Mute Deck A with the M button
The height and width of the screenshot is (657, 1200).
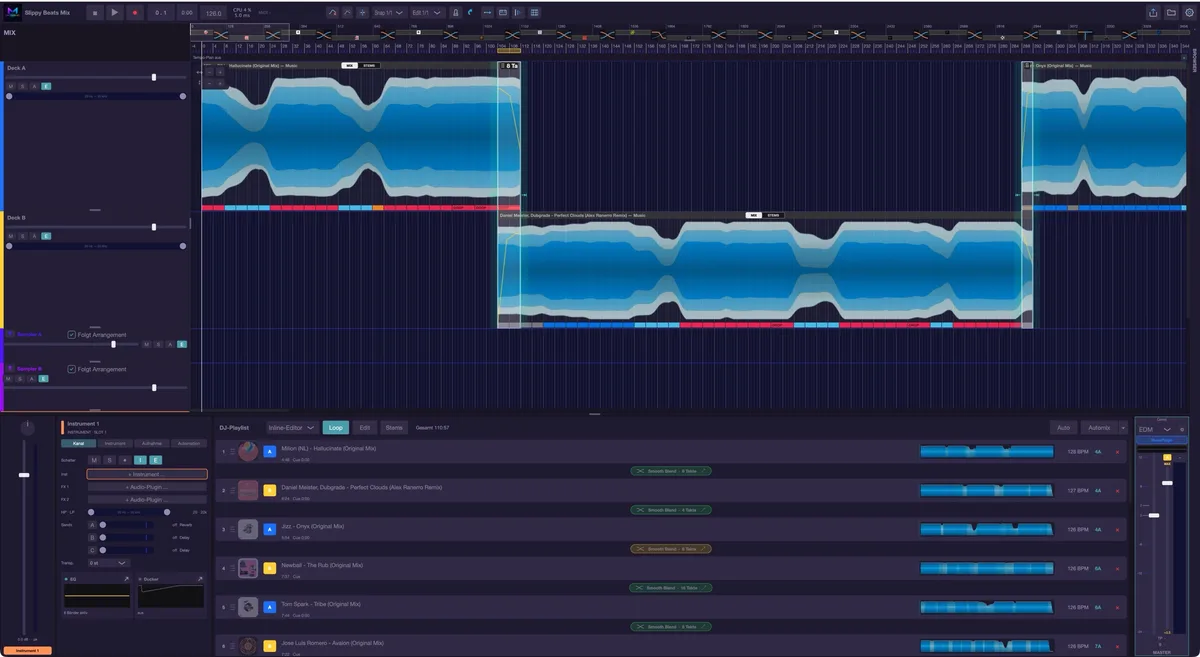click(x=10, y=87)
